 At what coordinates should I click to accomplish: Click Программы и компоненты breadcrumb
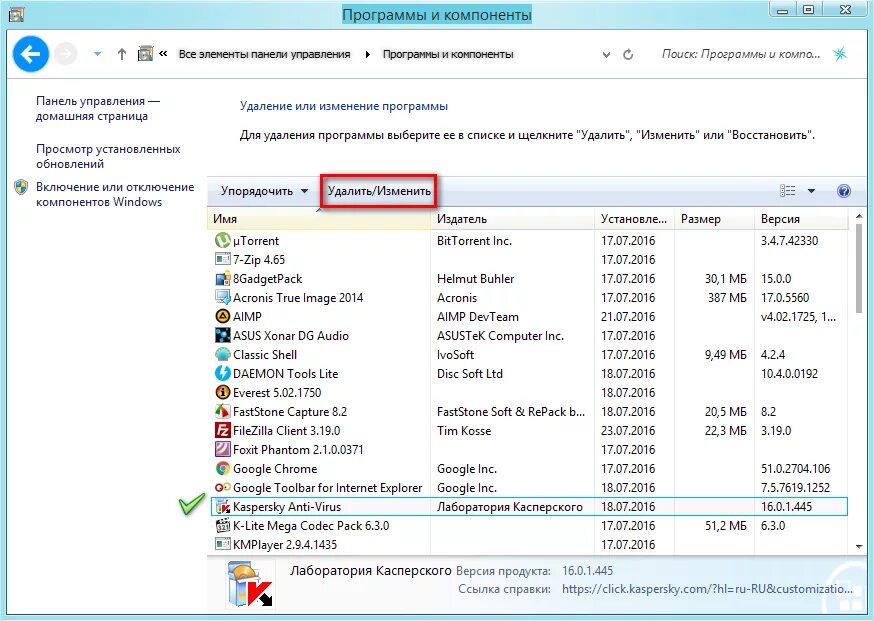(448, 54)
